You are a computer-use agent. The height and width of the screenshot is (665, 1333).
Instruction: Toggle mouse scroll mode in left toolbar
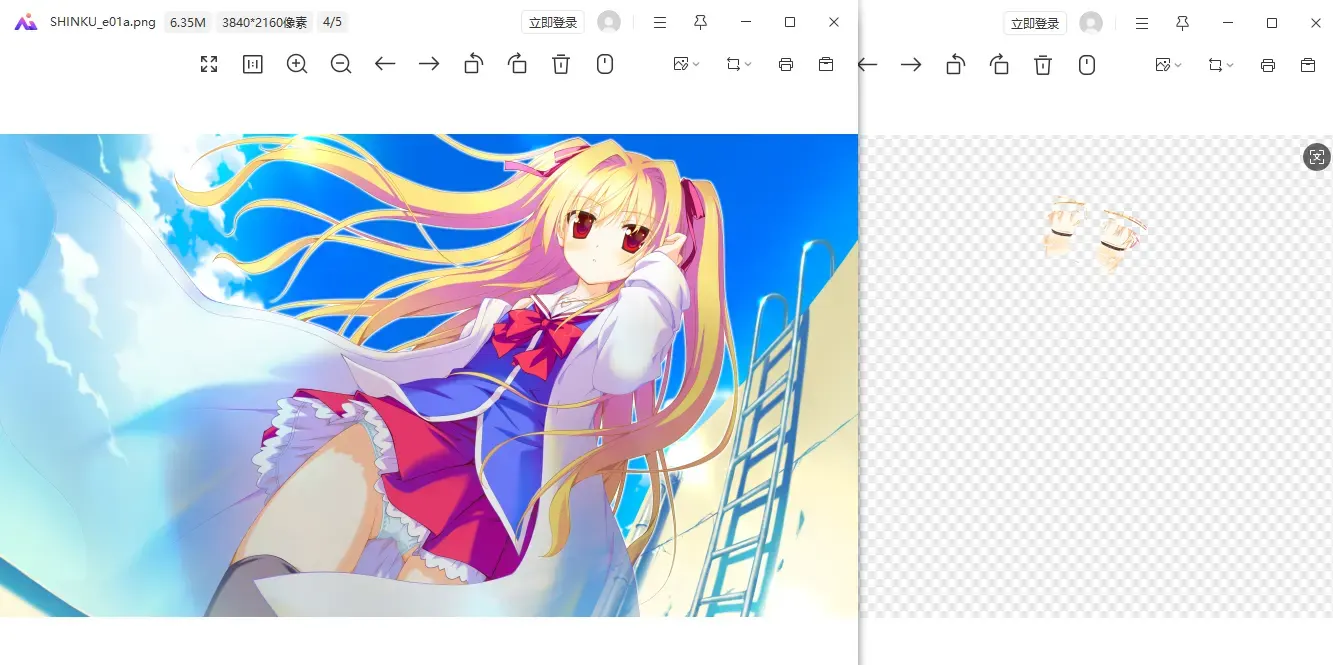[x=605, y=64]
